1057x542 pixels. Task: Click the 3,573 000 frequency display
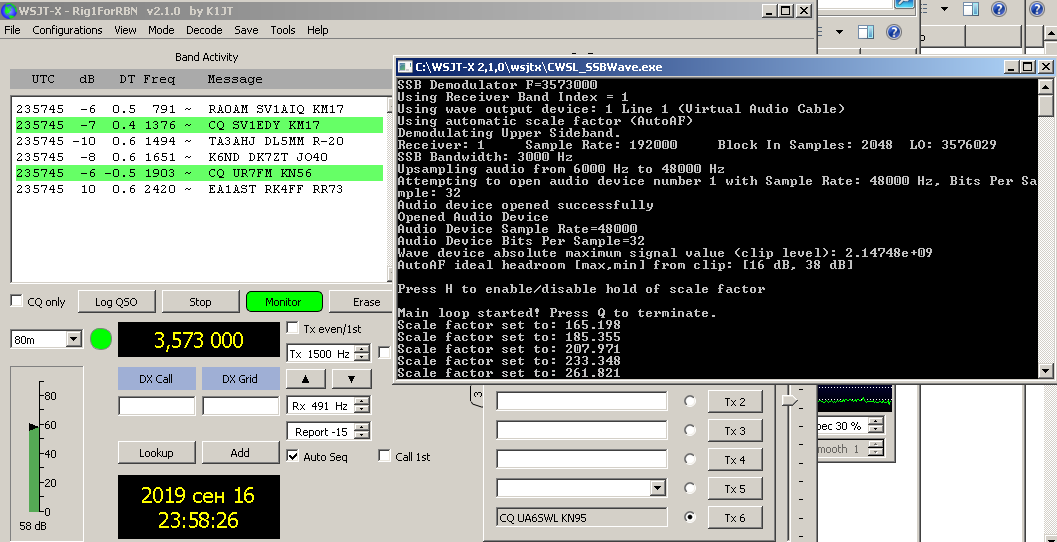[199, 340]
